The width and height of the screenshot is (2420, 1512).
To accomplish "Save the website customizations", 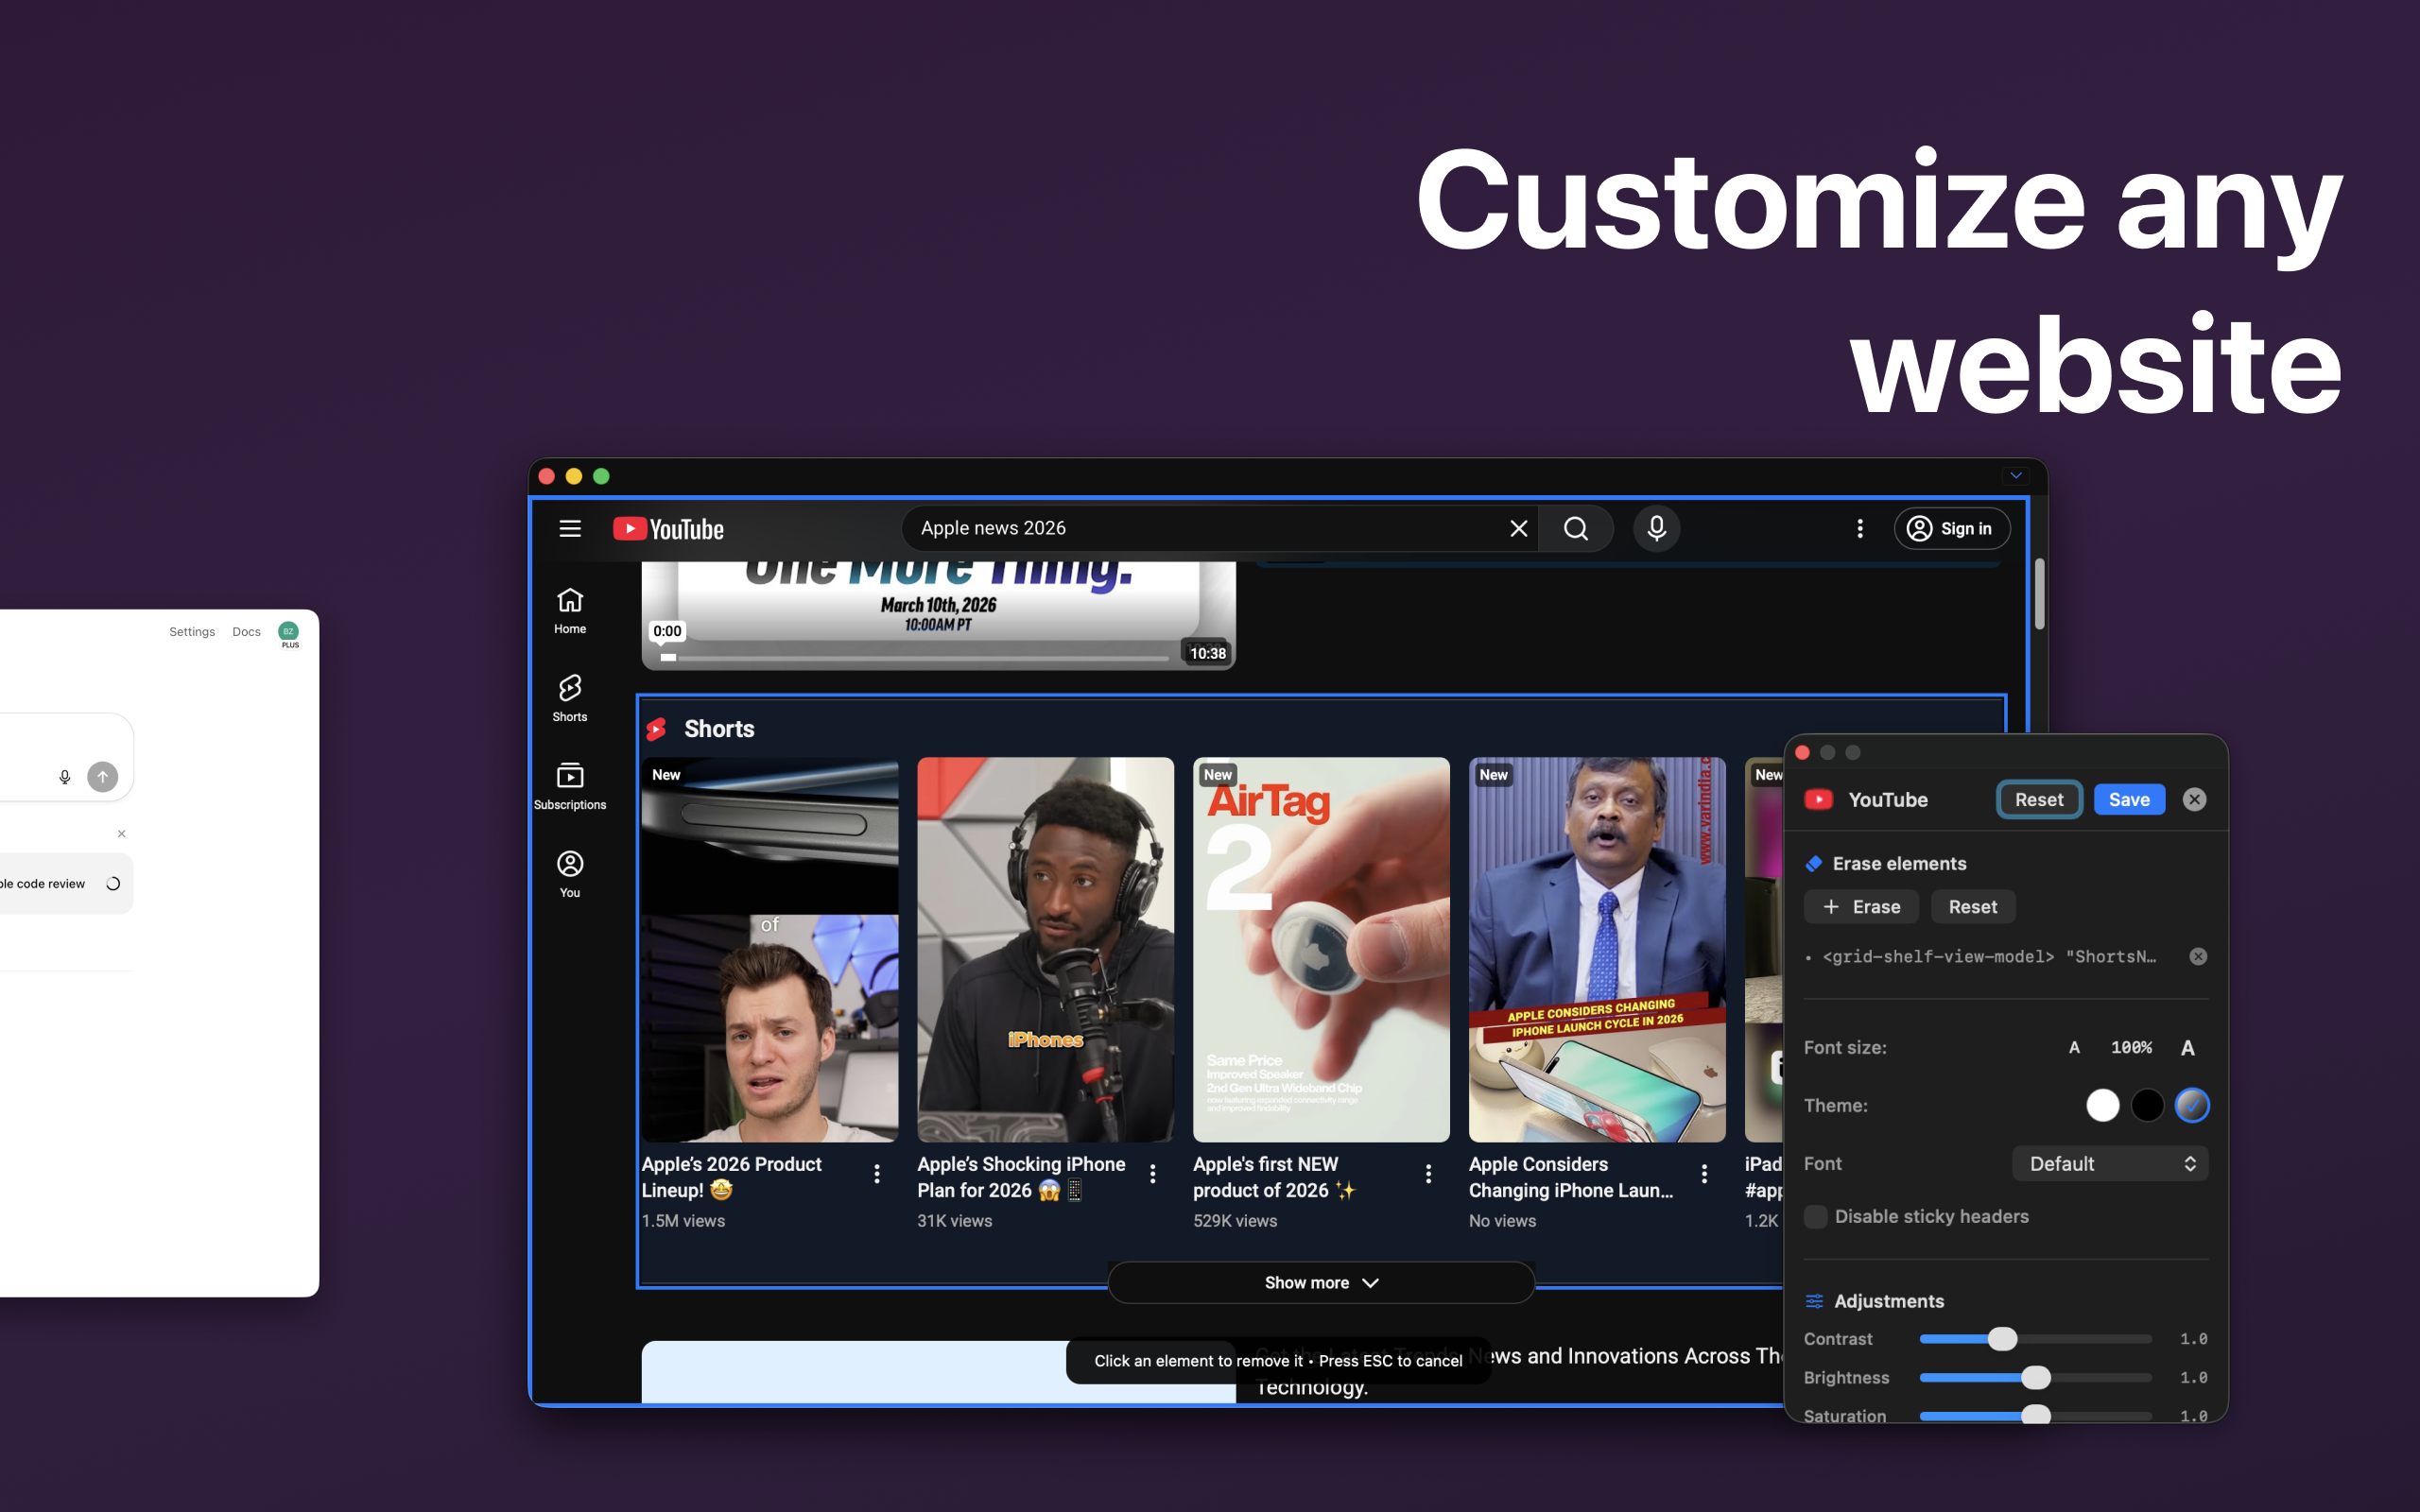I will [2128, 799].
